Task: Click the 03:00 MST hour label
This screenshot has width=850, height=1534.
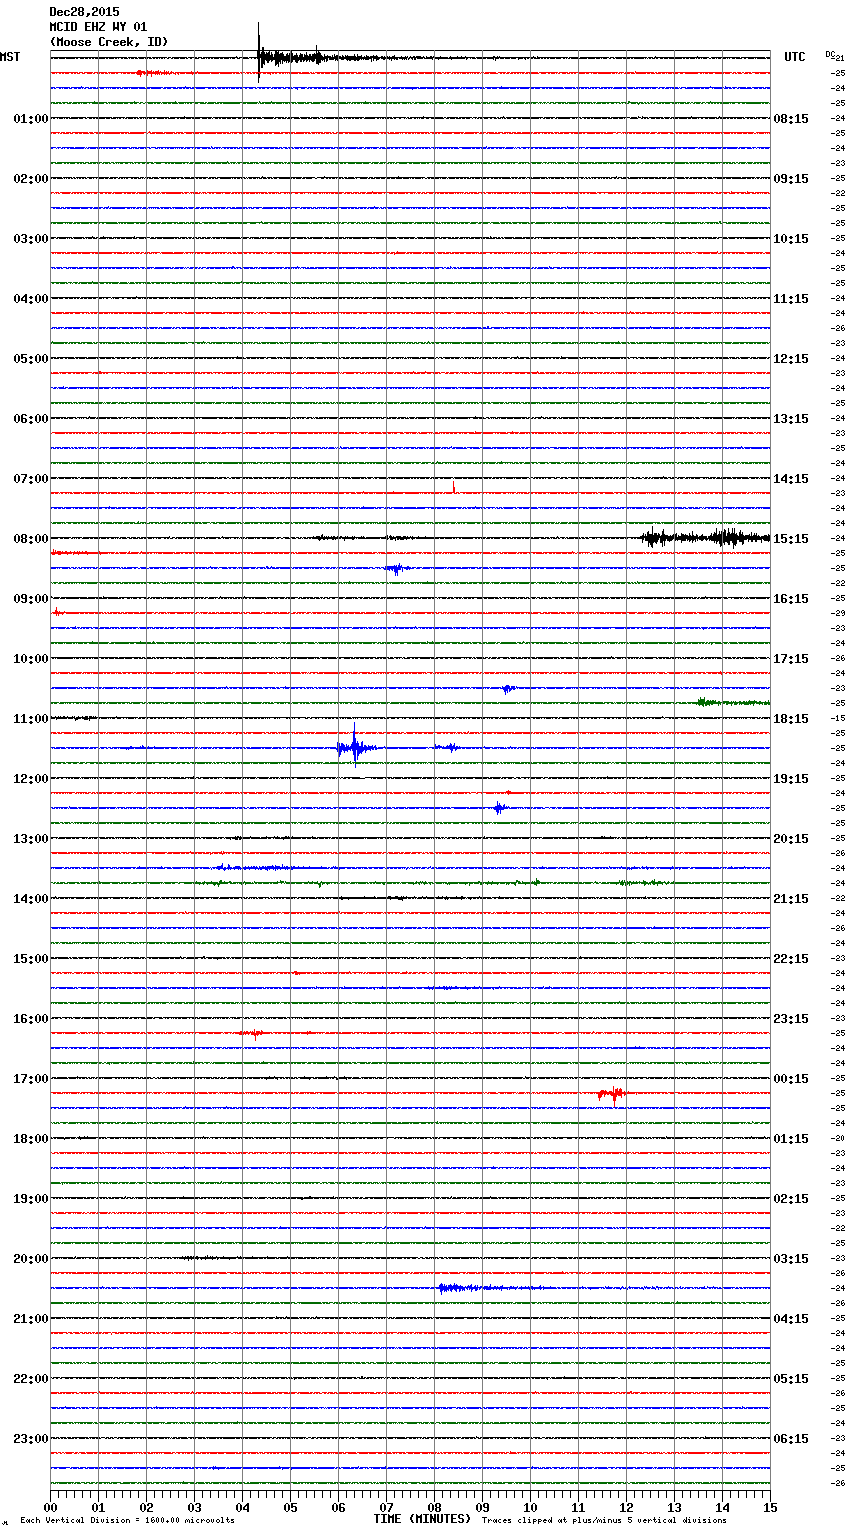Action: [x=31, y=238]
